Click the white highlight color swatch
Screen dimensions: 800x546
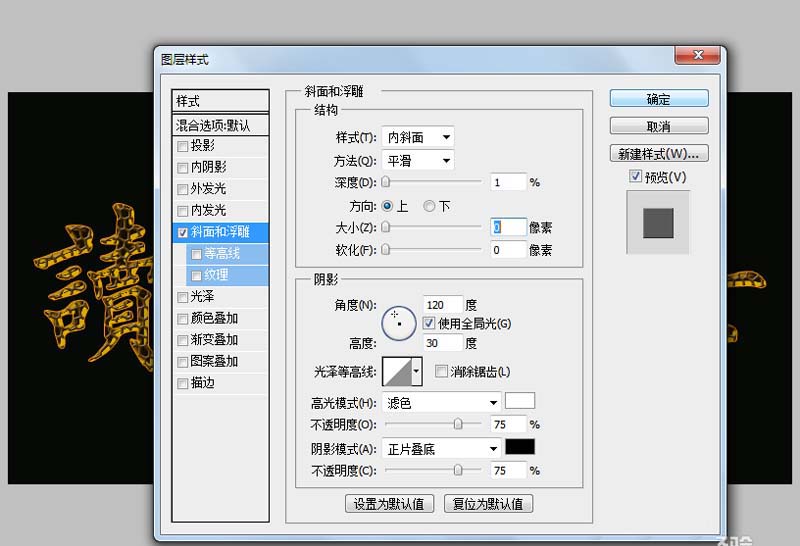520,401
